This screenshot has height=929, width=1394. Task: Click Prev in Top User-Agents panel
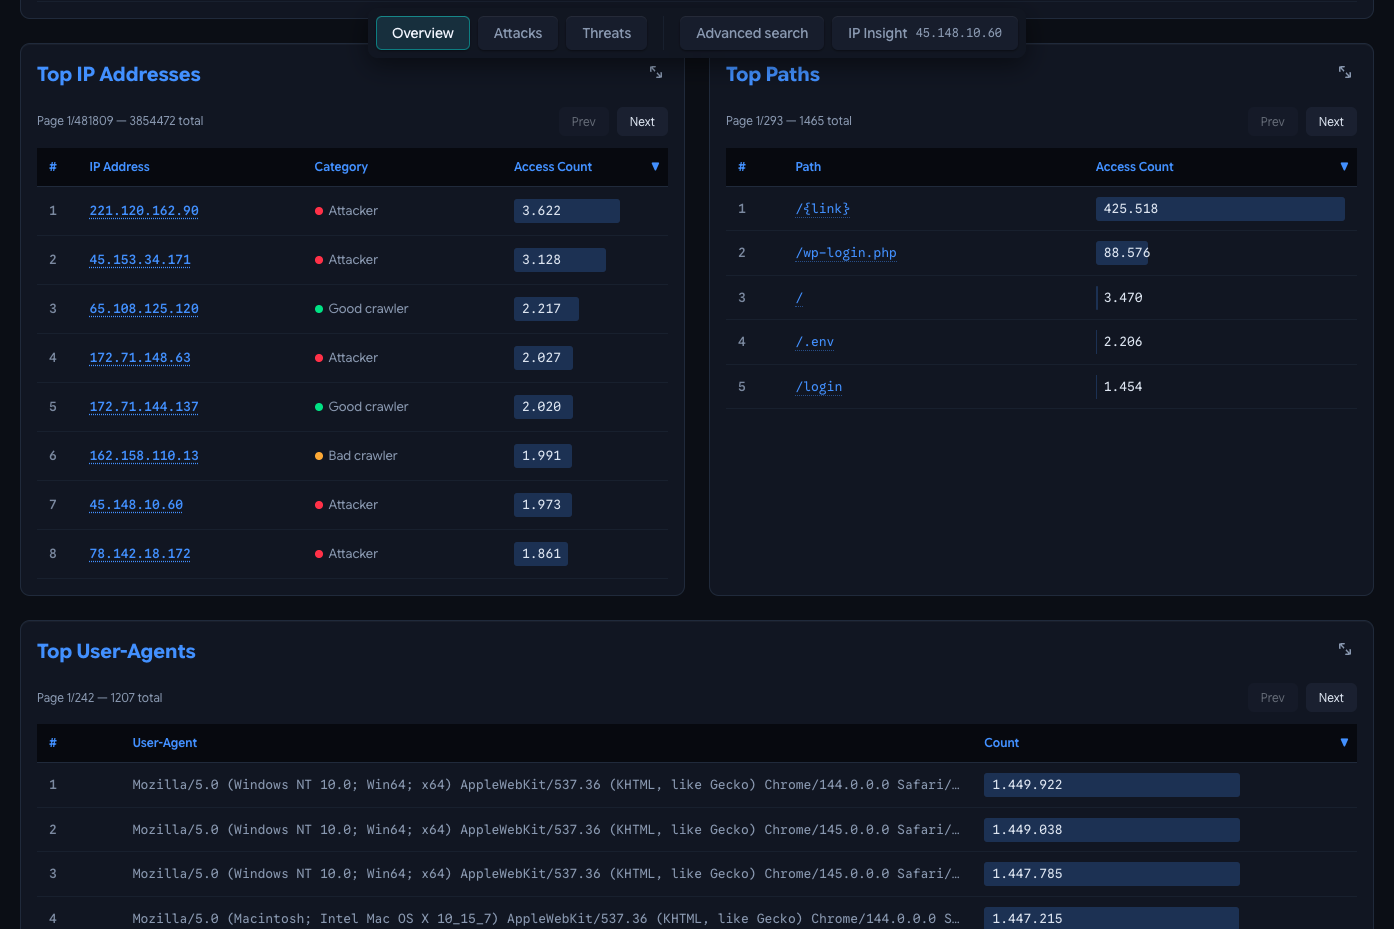click(x=1273, y=698)
